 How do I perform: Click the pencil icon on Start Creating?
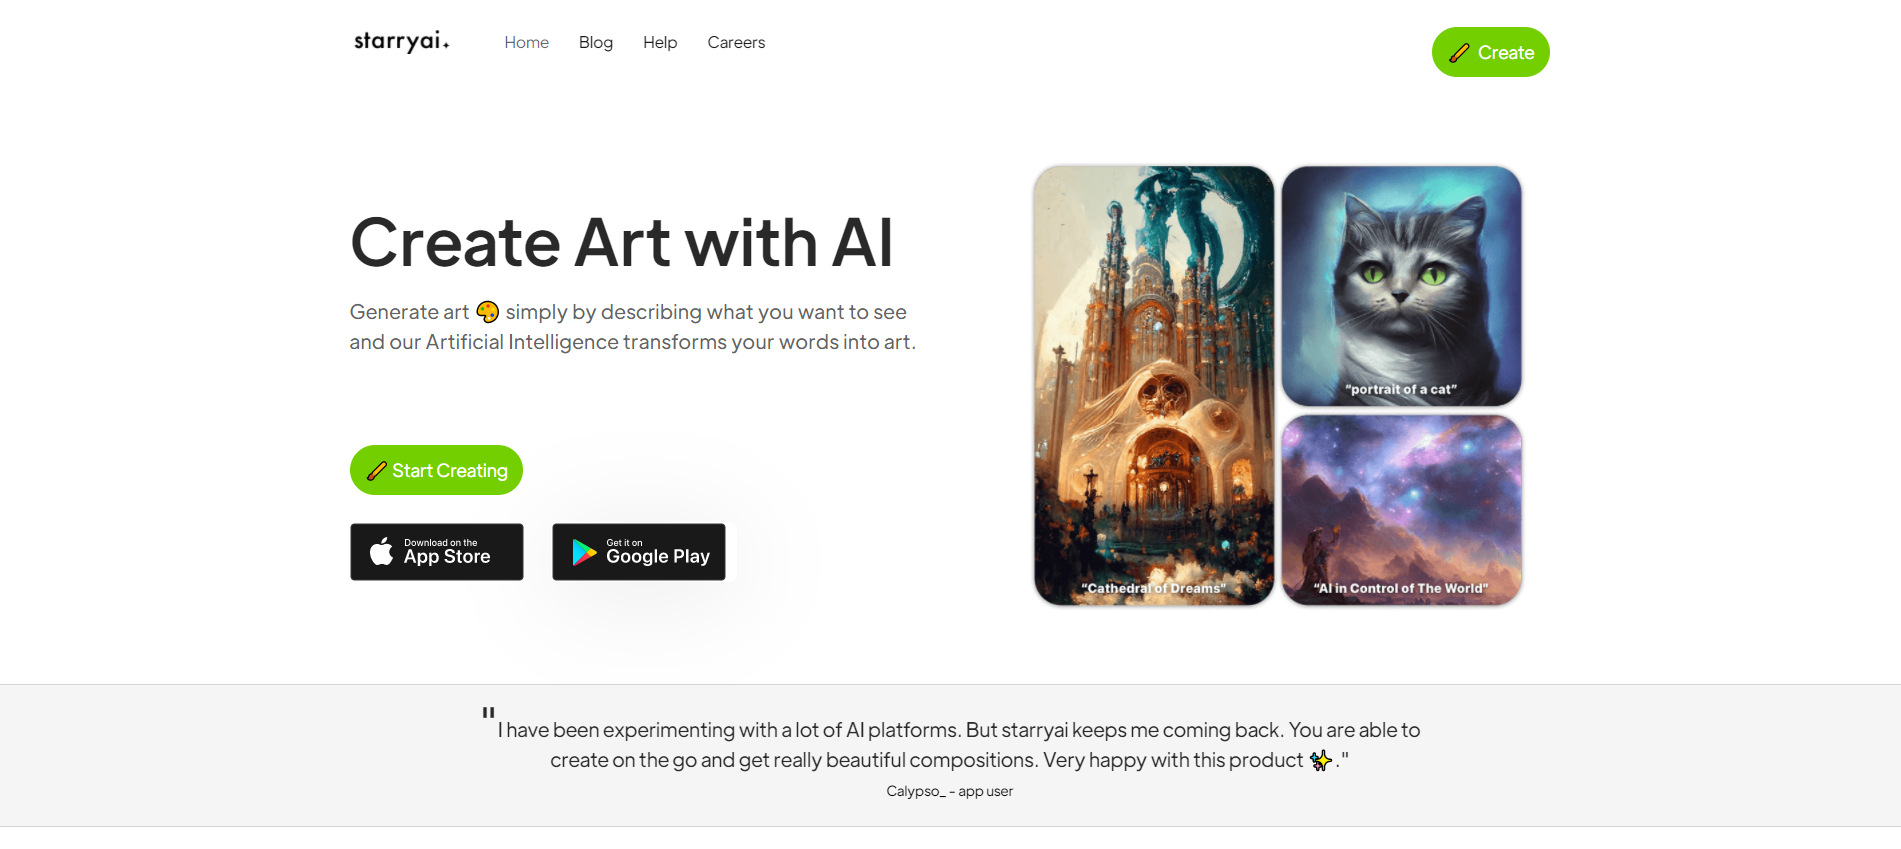tap(377, 470)
